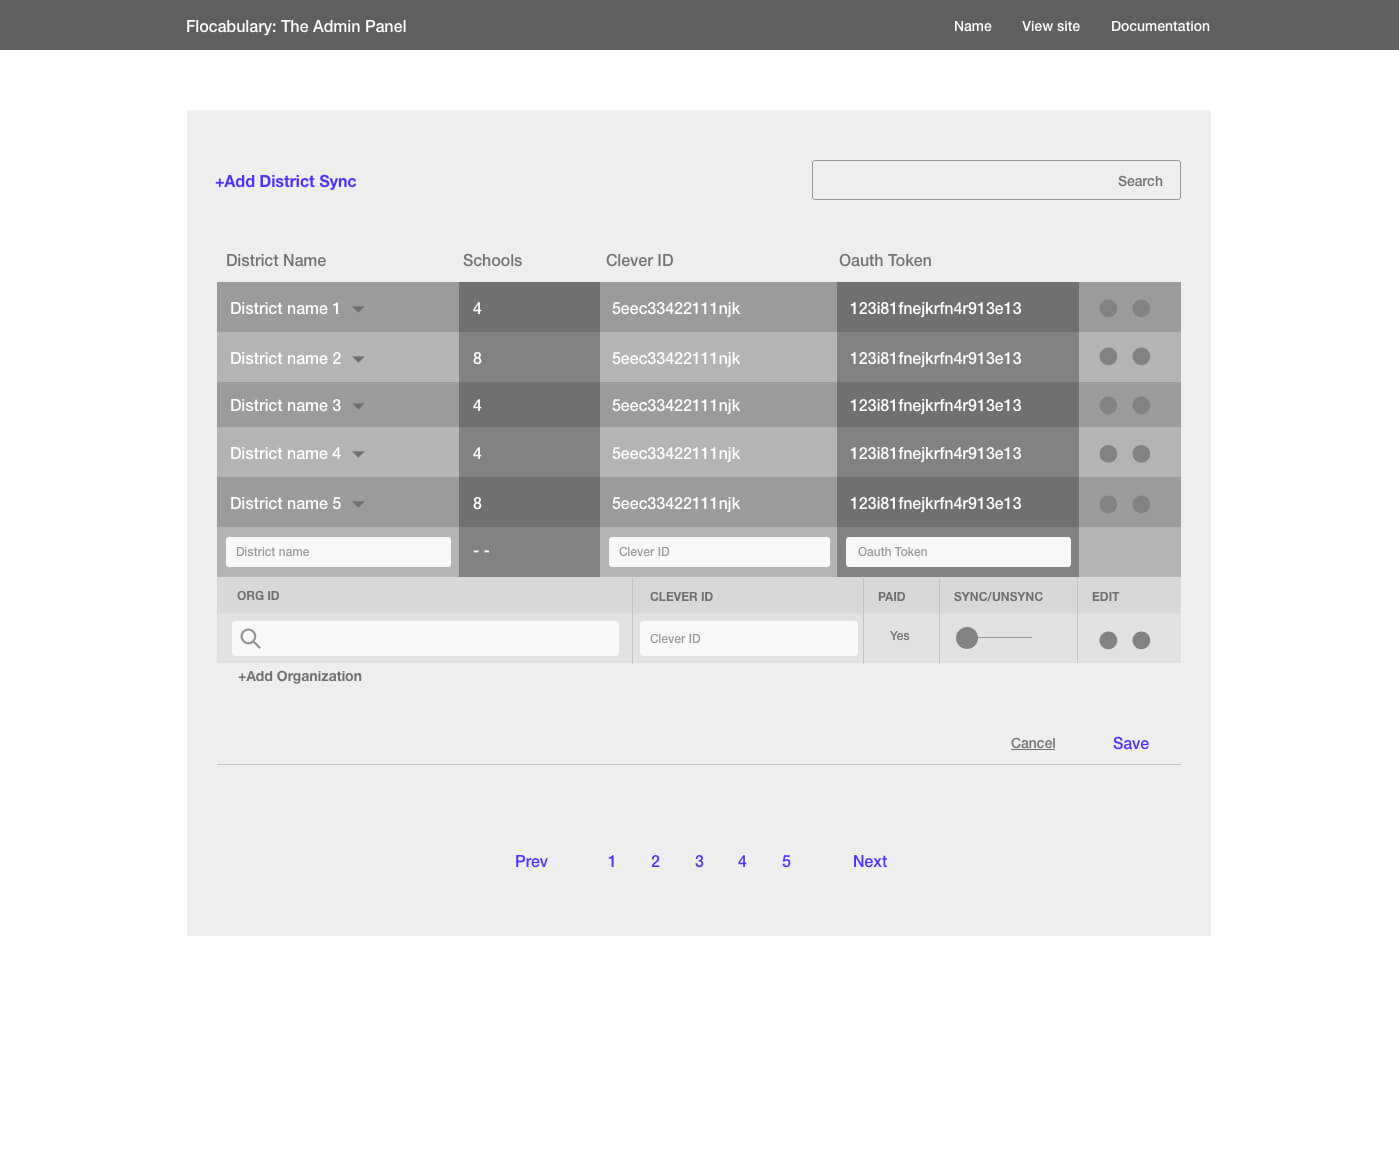Click the SYNC/UNSYNC column label
Screen dimensions: 1399x1150
[x=998, y=597]
